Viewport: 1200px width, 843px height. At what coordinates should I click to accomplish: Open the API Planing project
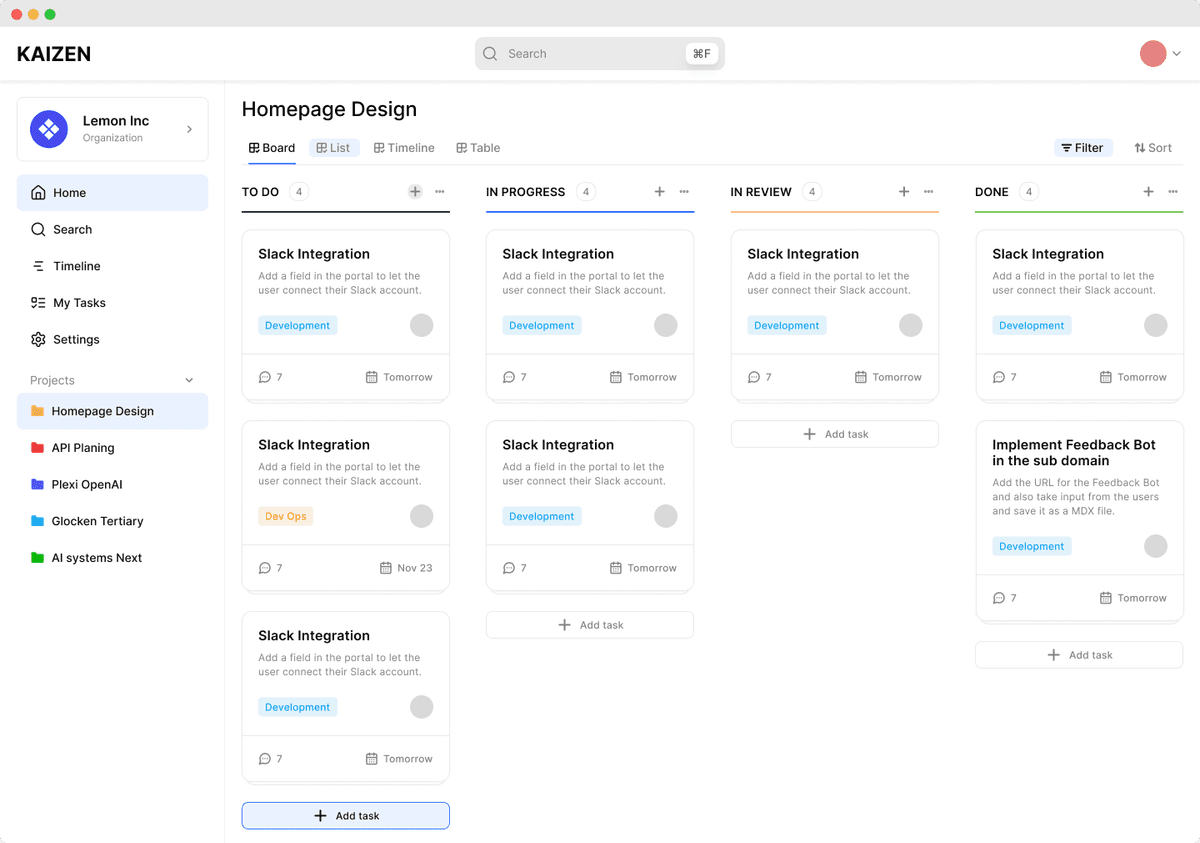point(112,448)
